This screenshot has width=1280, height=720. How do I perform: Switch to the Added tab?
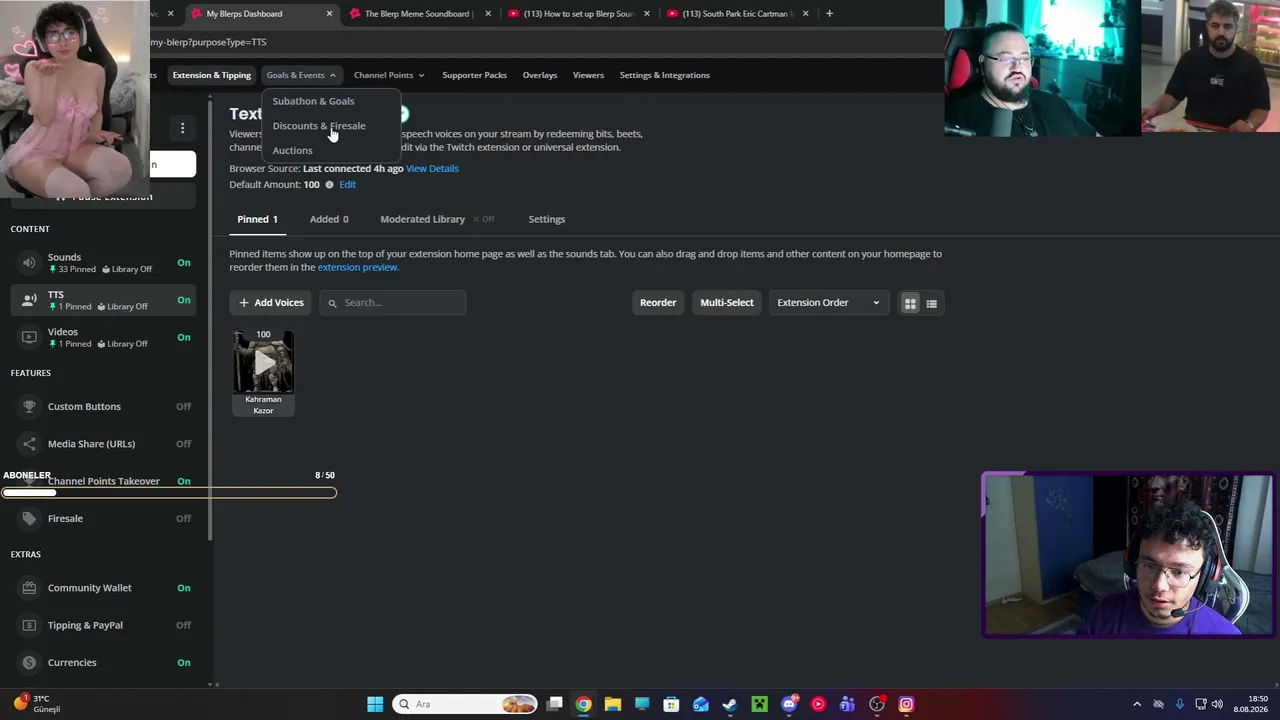(x=329, y=219)
